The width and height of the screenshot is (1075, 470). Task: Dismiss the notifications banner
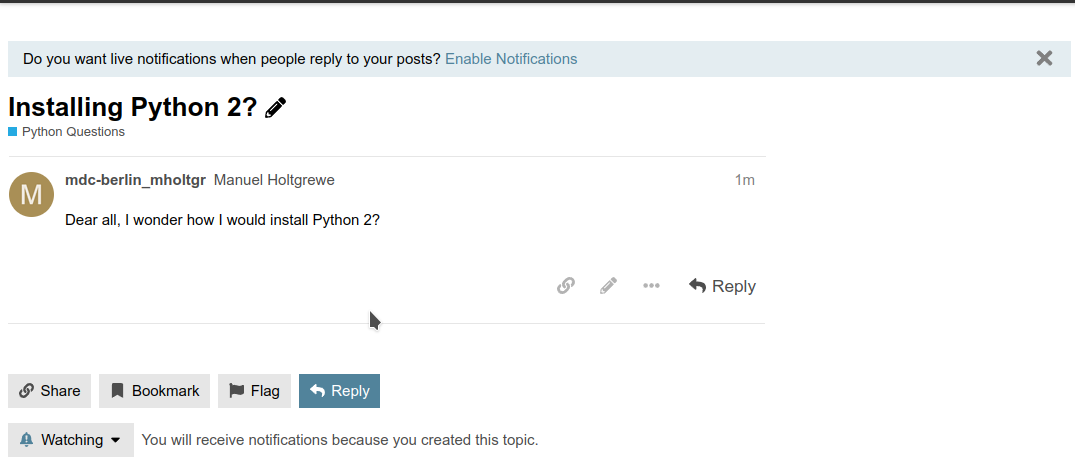1044,58
